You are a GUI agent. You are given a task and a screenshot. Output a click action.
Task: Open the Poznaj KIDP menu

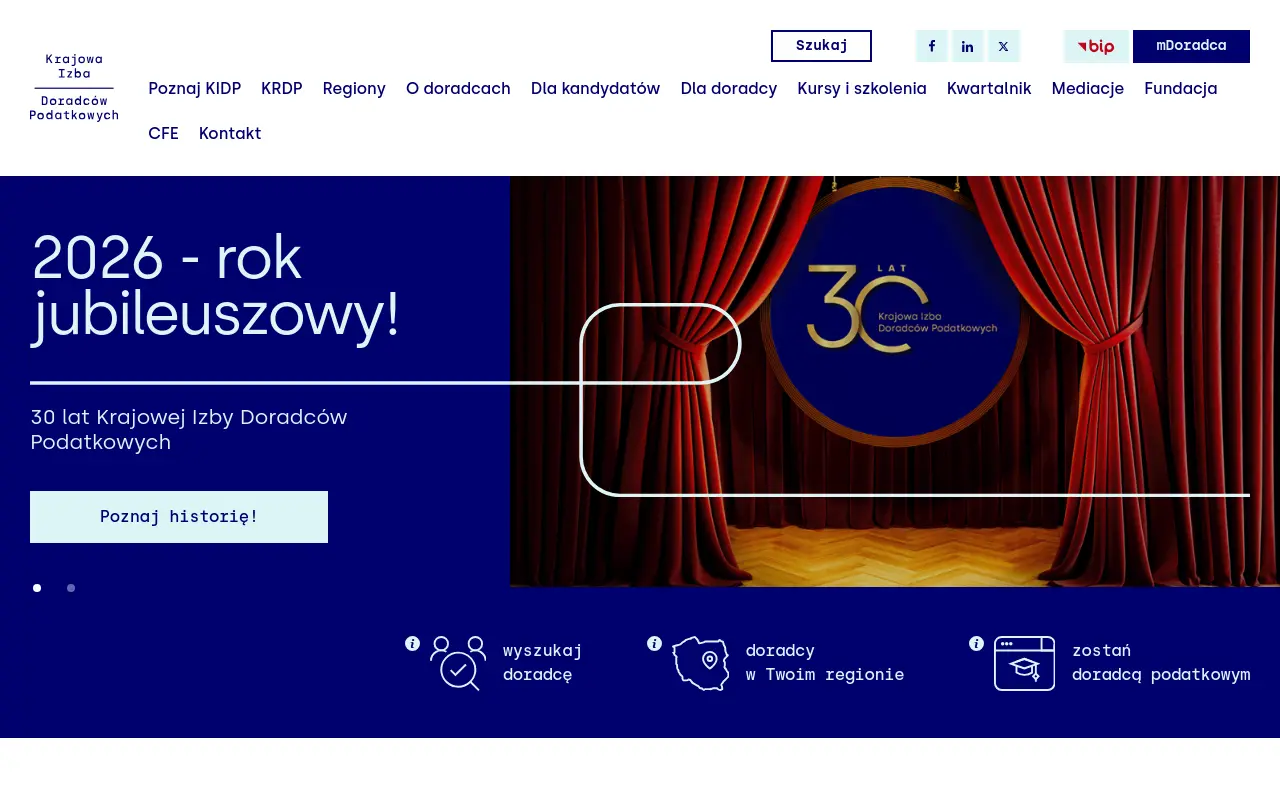(x=194, y=88)
